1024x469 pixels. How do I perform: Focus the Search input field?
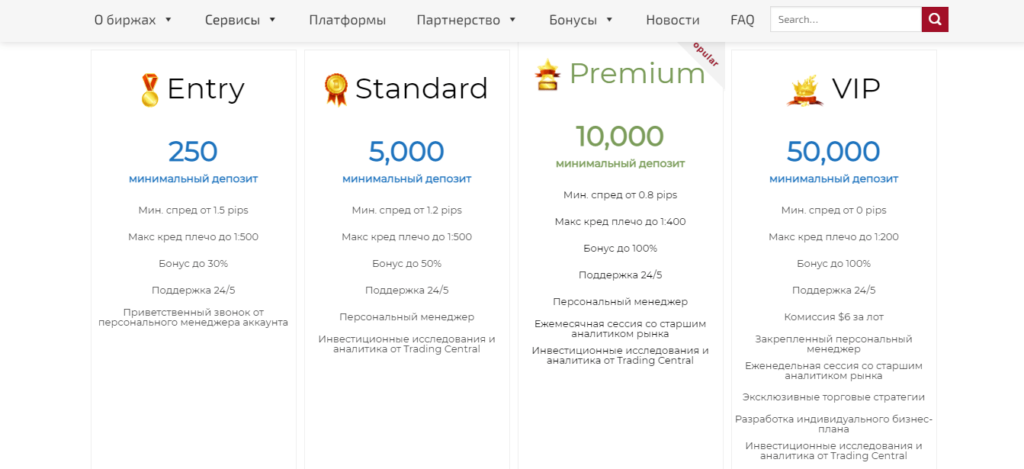[x=846, y=20]
